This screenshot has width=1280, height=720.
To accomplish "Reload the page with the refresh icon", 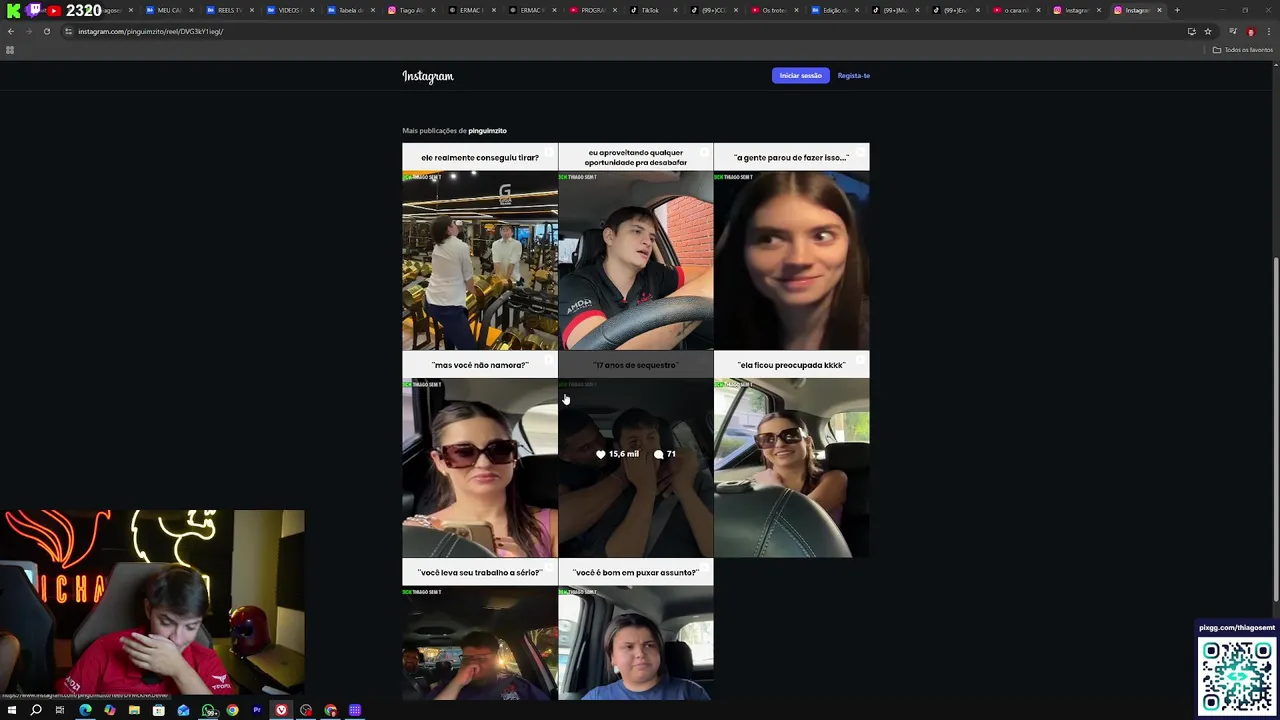I will click(46, 31).
